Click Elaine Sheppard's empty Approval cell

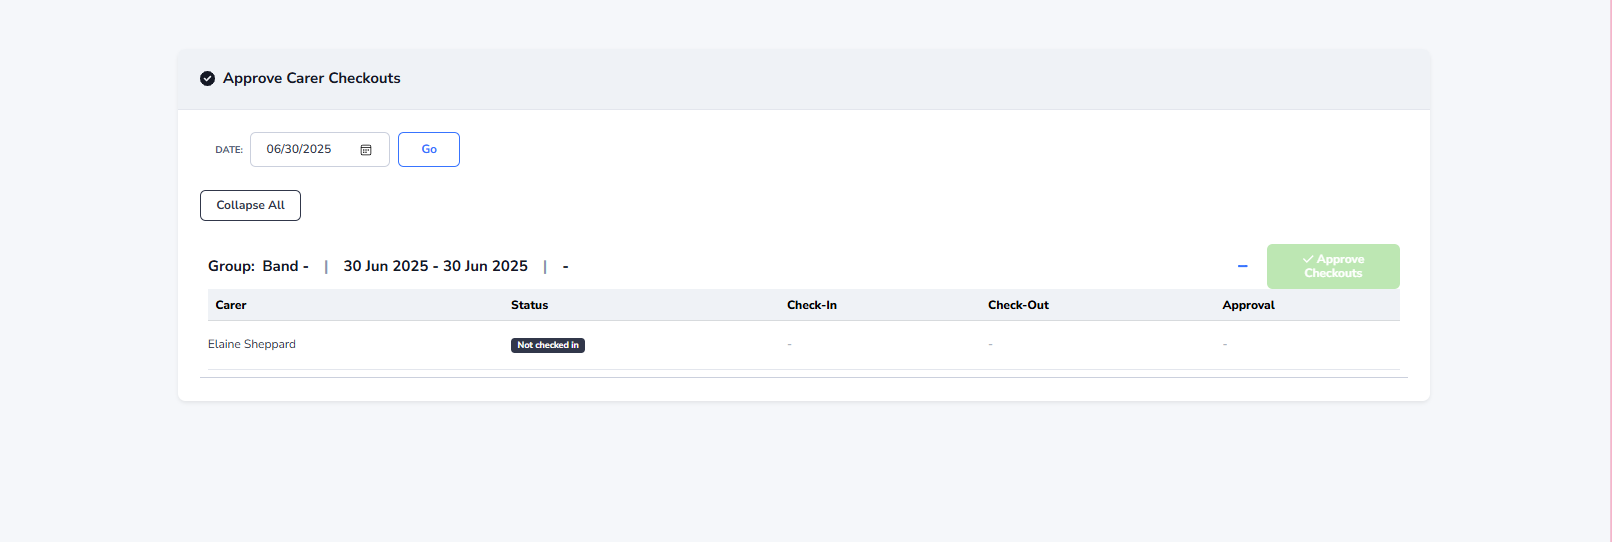point(1224,344)
